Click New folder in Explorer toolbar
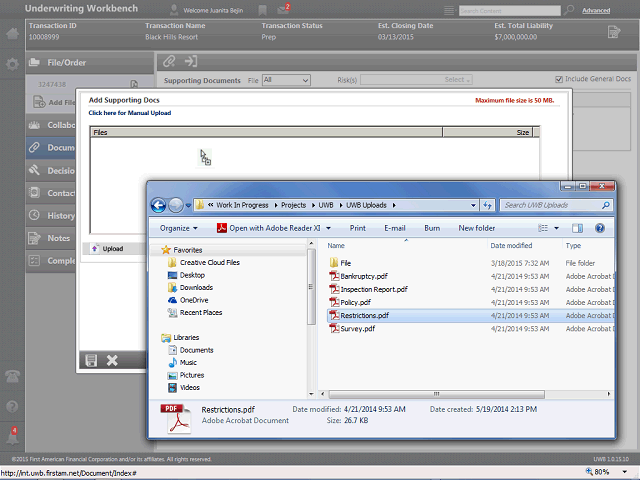640x480 pixels. [476, 228]
